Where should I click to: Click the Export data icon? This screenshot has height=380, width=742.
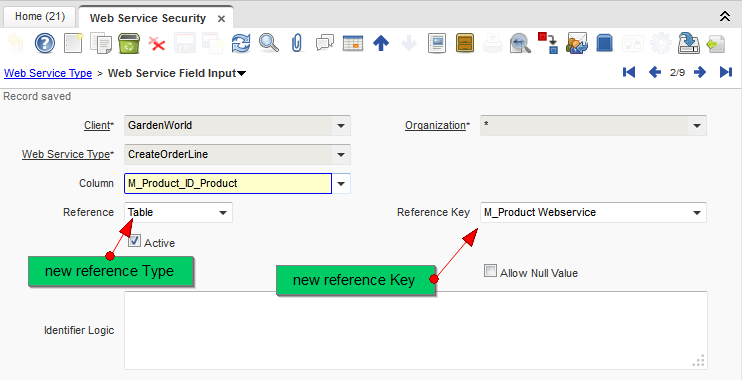click(x=689, y=44)
